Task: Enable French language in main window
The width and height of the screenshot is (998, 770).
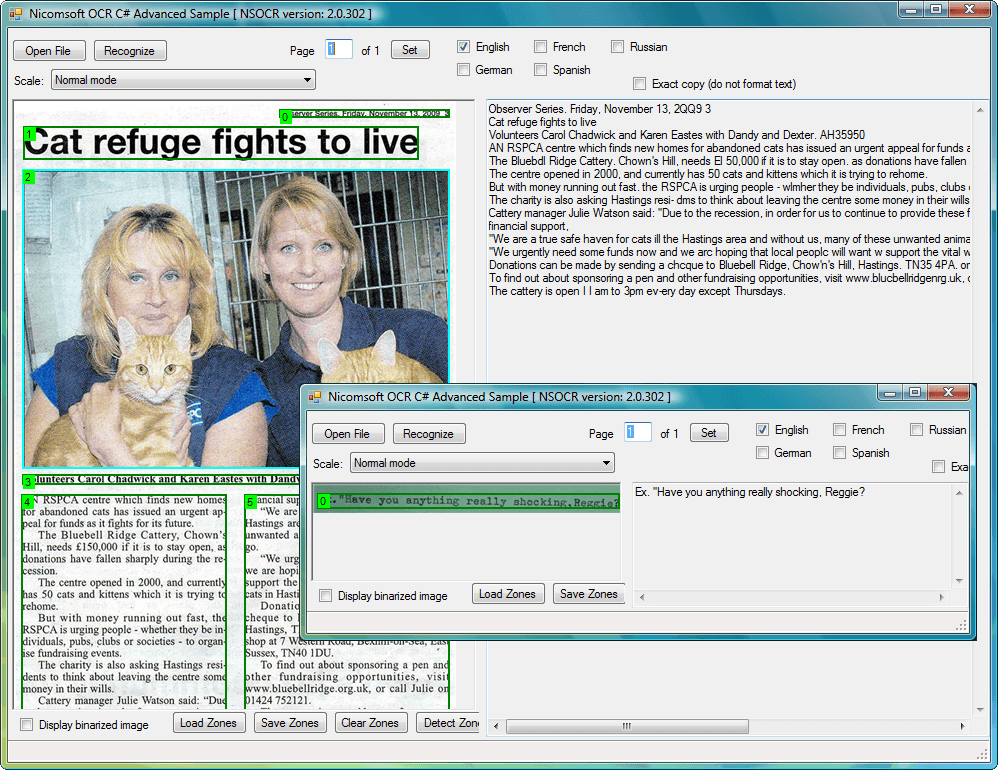Action: tap(540, 46)
